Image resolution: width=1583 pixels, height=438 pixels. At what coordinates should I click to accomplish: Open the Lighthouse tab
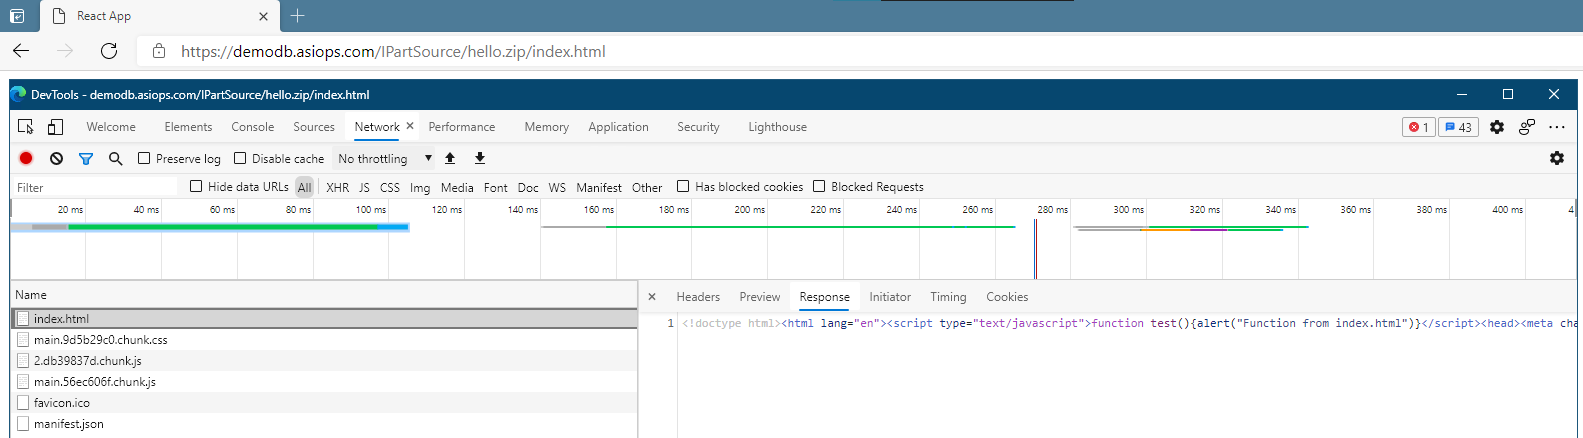tap(777, 127)
